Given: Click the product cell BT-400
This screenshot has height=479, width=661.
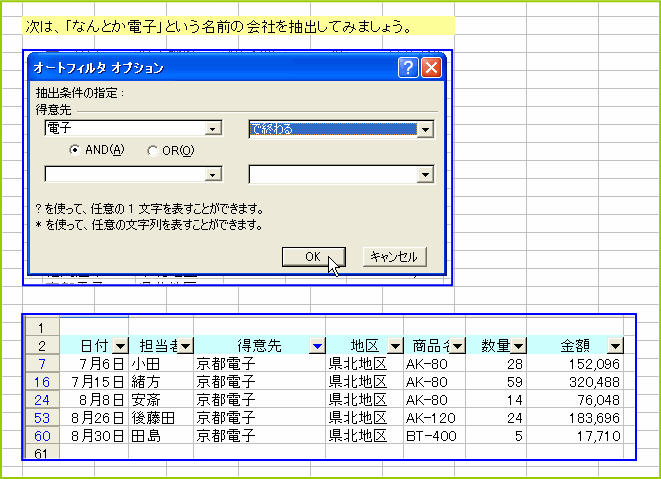Looking at the screenshot, I should 435,436.
